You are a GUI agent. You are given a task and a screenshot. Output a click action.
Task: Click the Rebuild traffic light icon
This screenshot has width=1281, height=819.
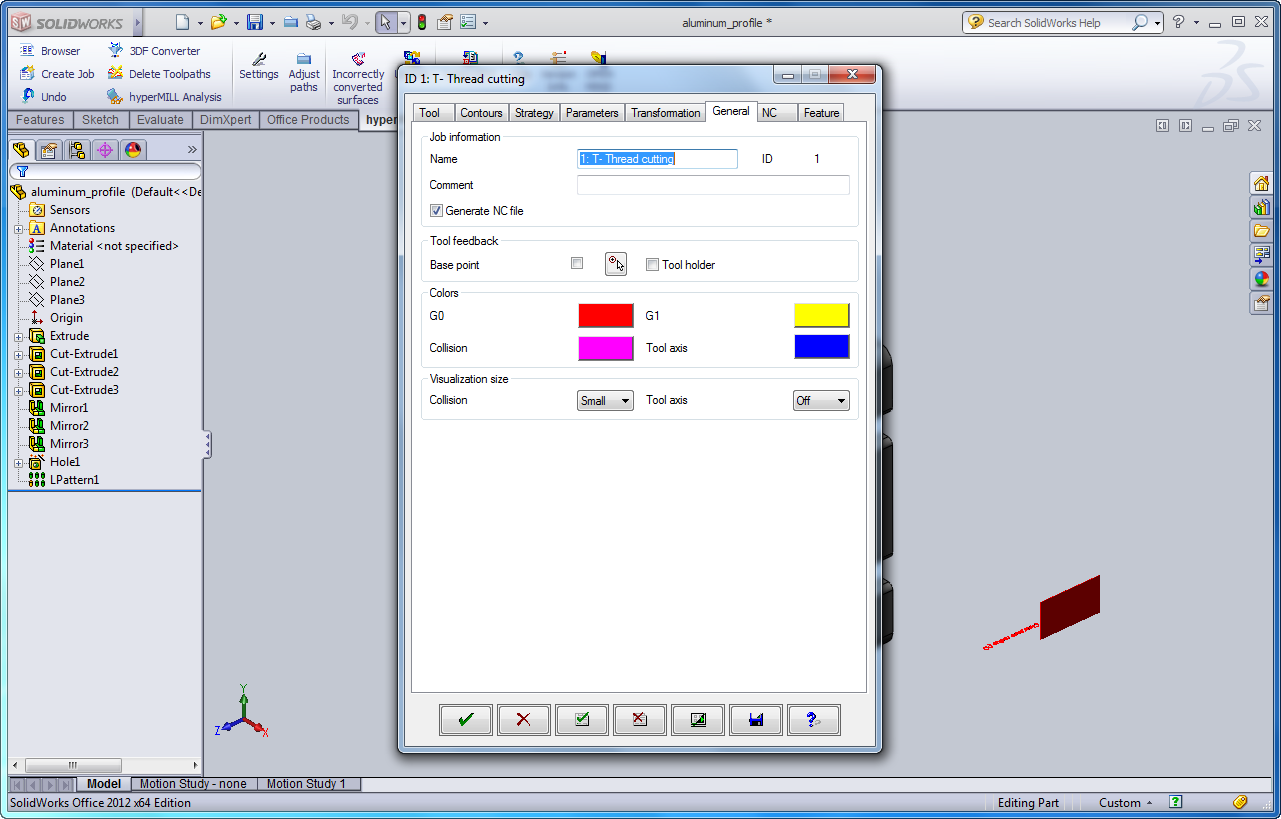coord(422,22)
